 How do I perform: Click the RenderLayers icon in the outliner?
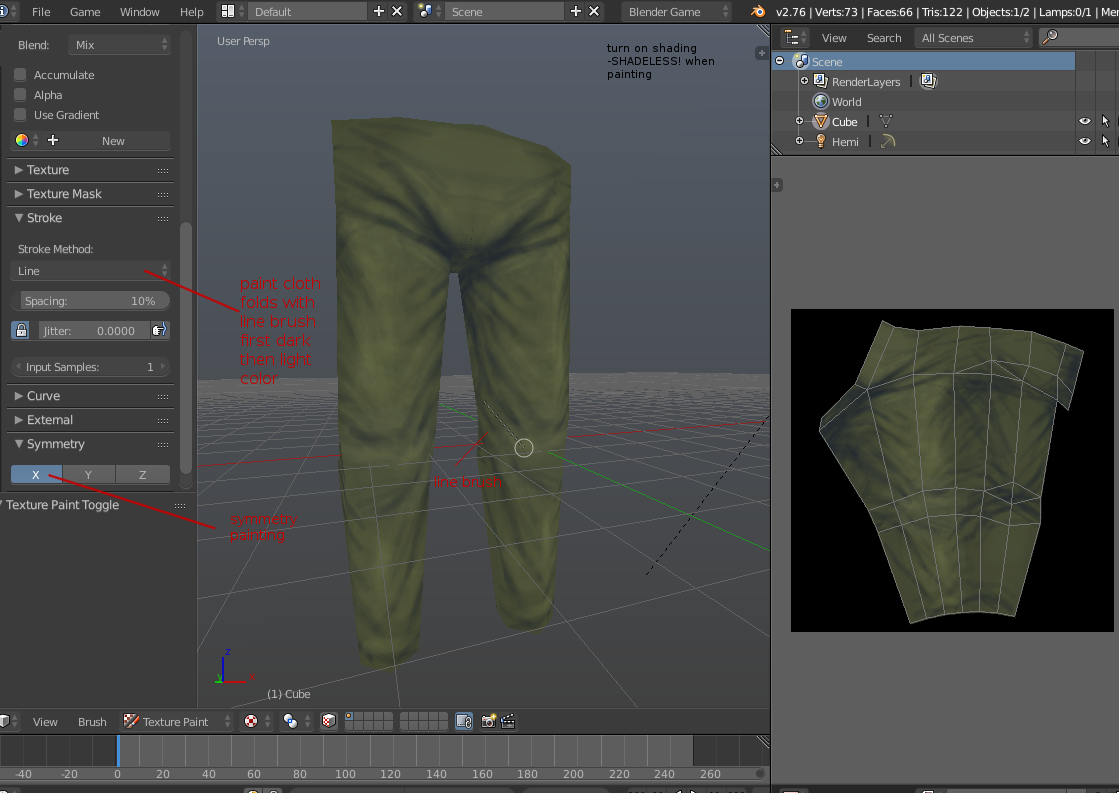(x=821, y=81)
